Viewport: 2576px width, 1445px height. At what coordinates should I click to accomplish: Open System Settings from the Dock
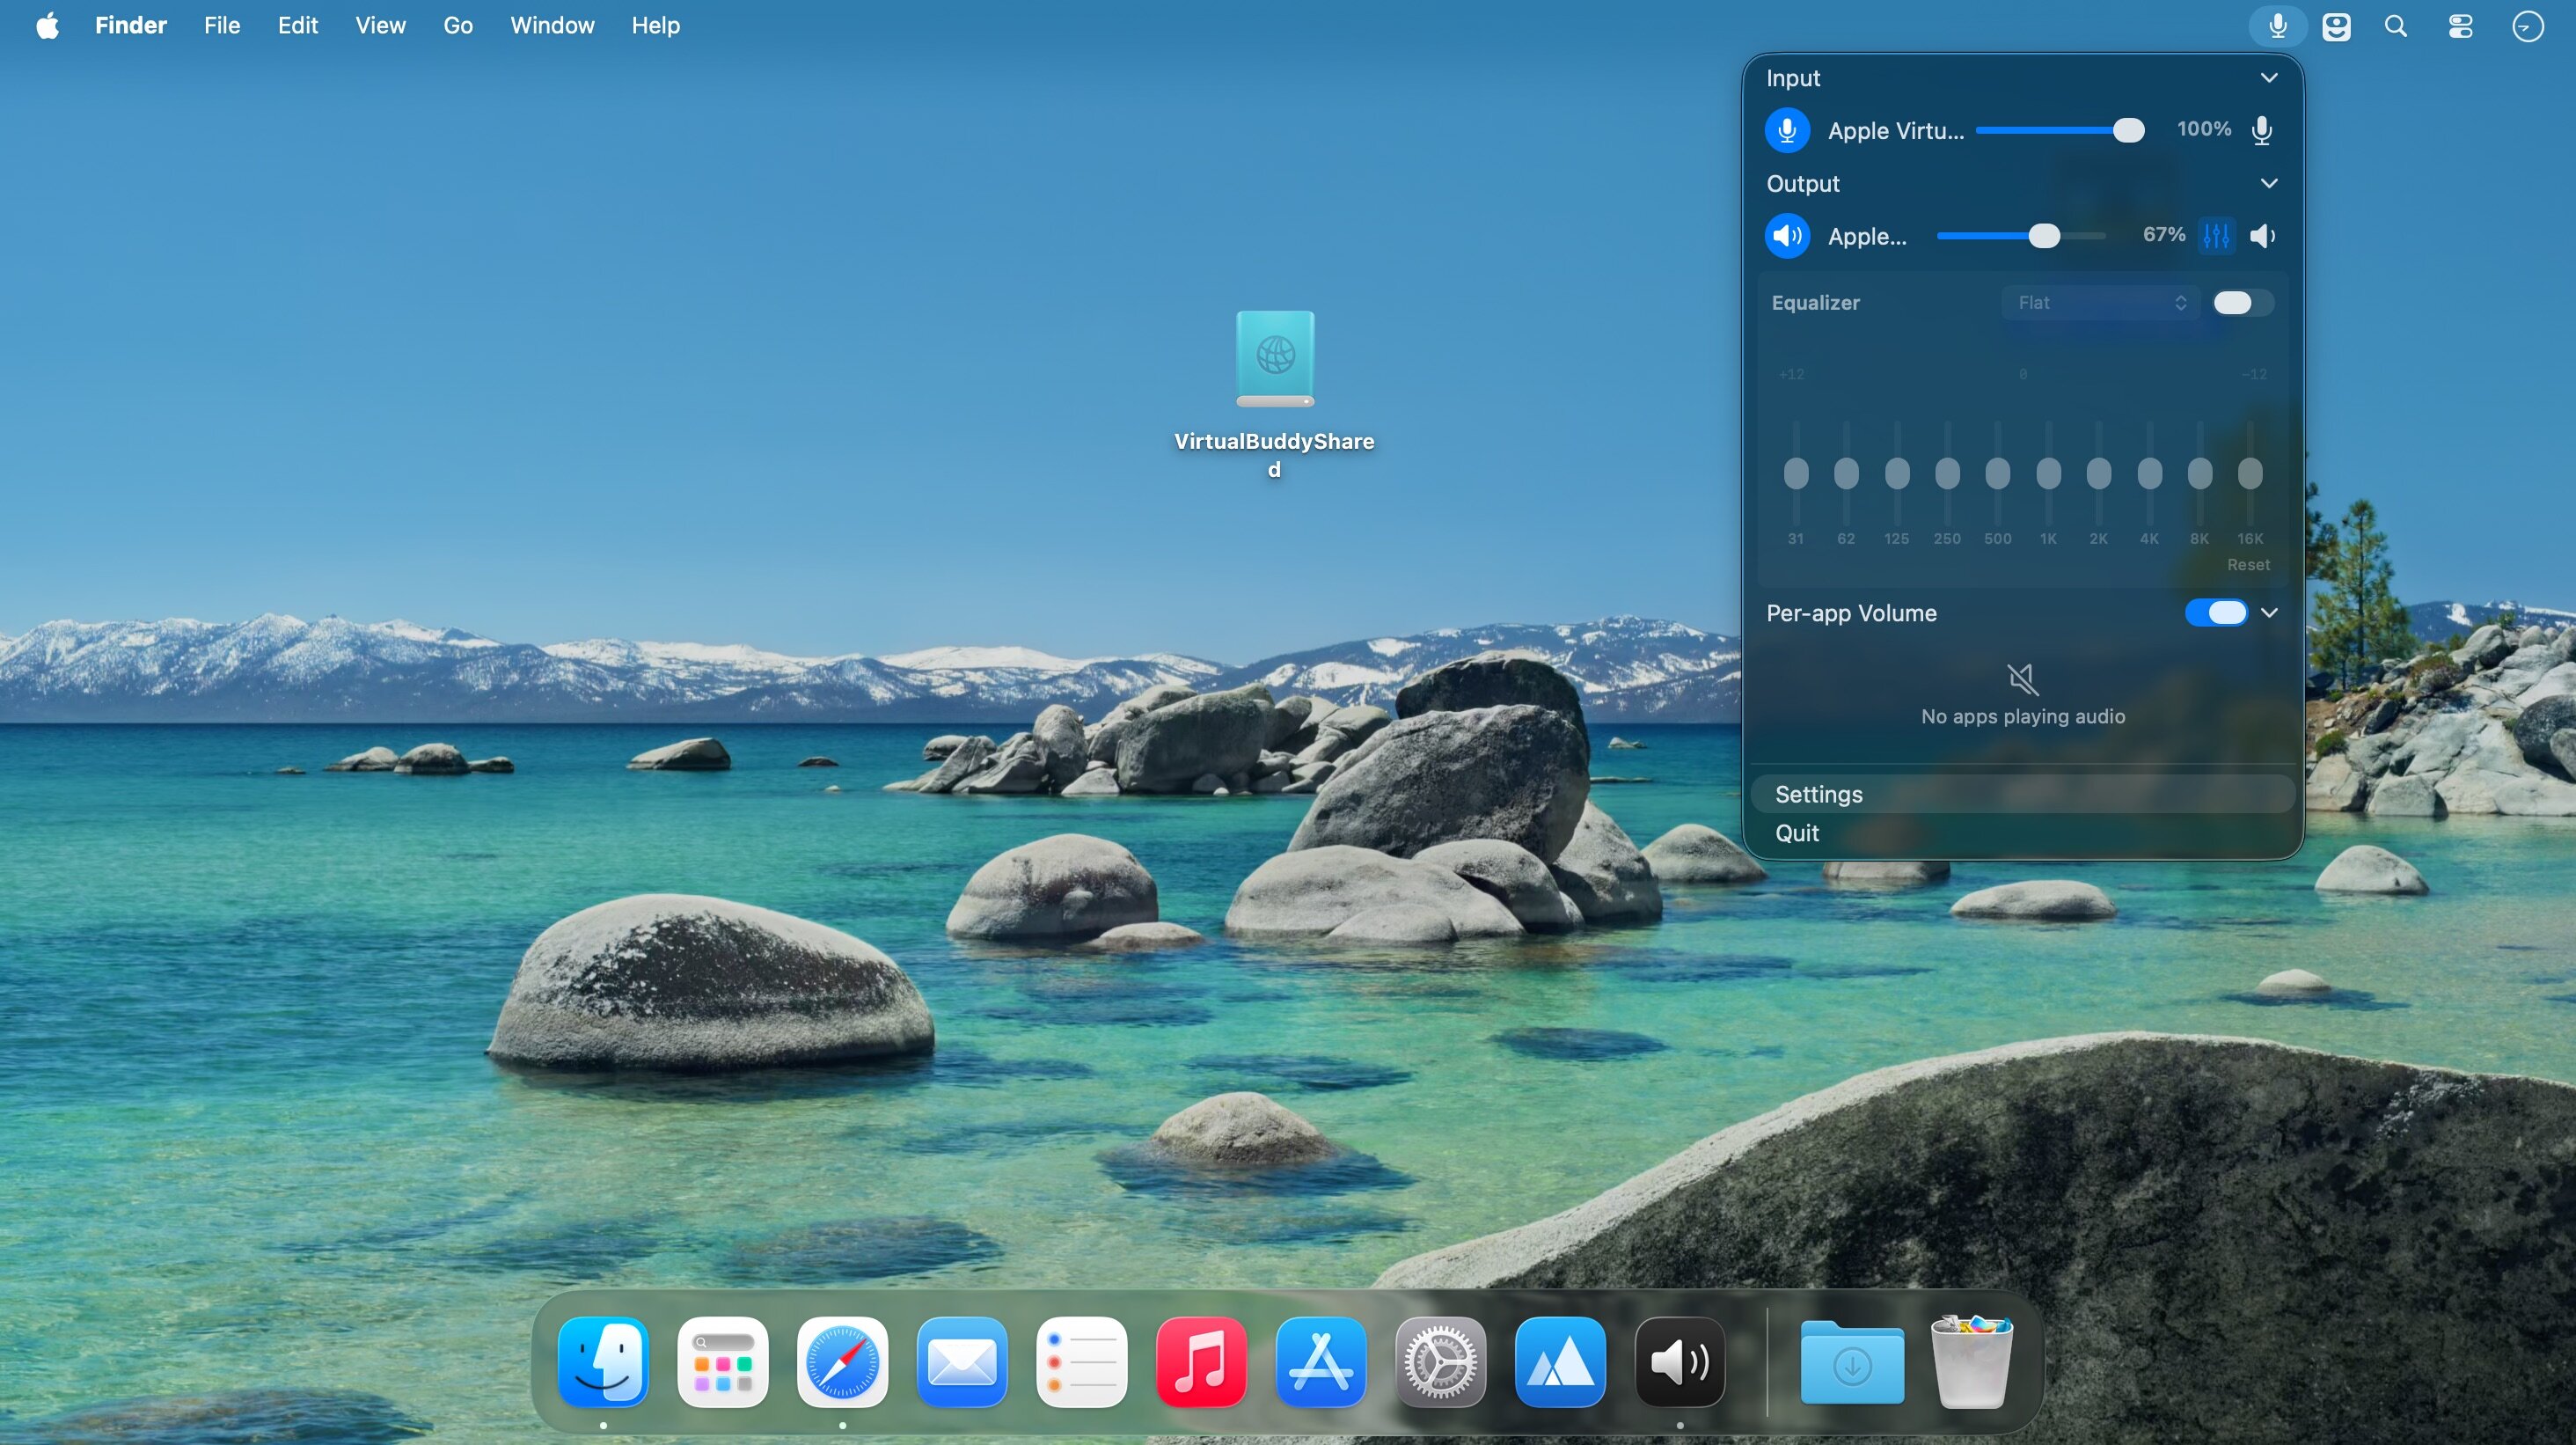coord(1441,1362)
